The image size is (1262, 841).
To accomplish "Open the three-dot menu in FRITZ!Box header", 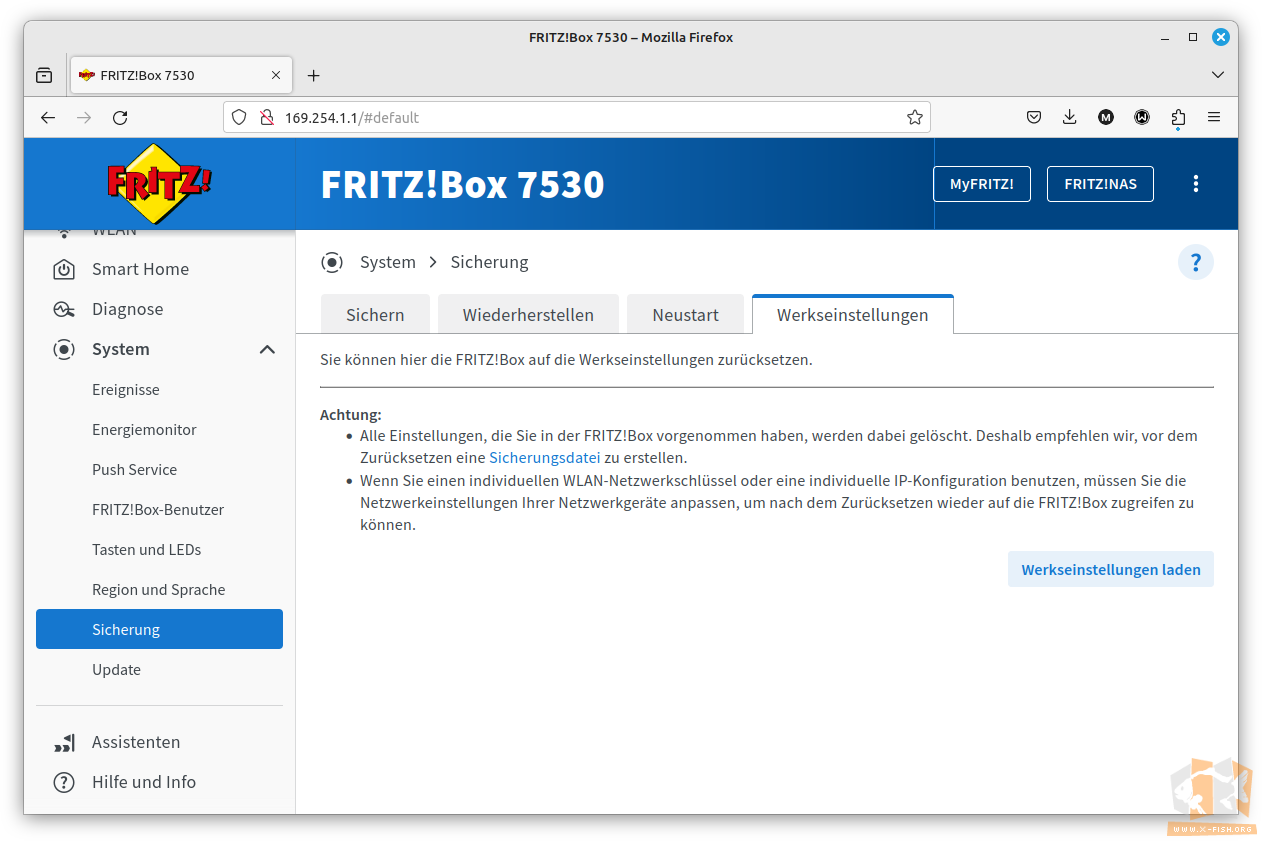I will 1195,184.
